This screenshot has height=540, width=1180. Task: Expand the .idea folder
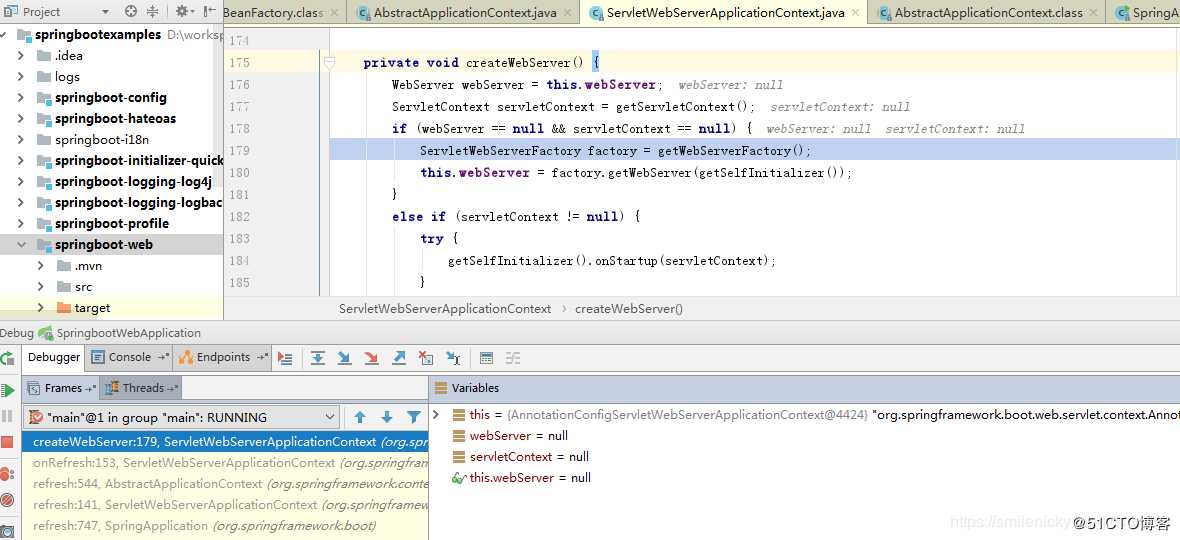[21, 56]
